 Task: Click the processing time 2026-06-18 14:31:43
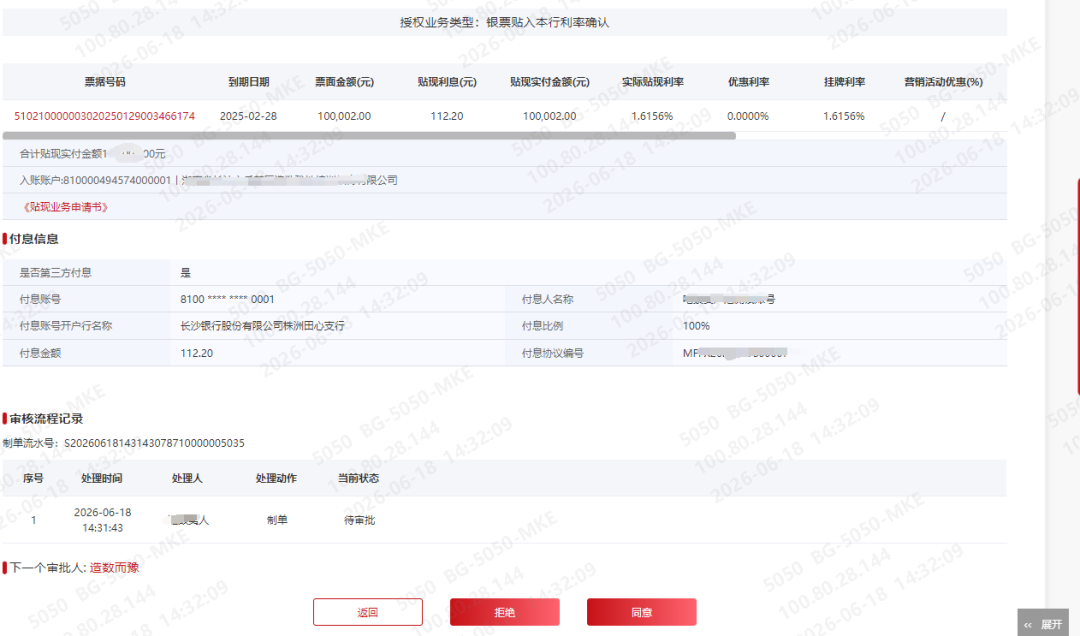coord(103,520)
